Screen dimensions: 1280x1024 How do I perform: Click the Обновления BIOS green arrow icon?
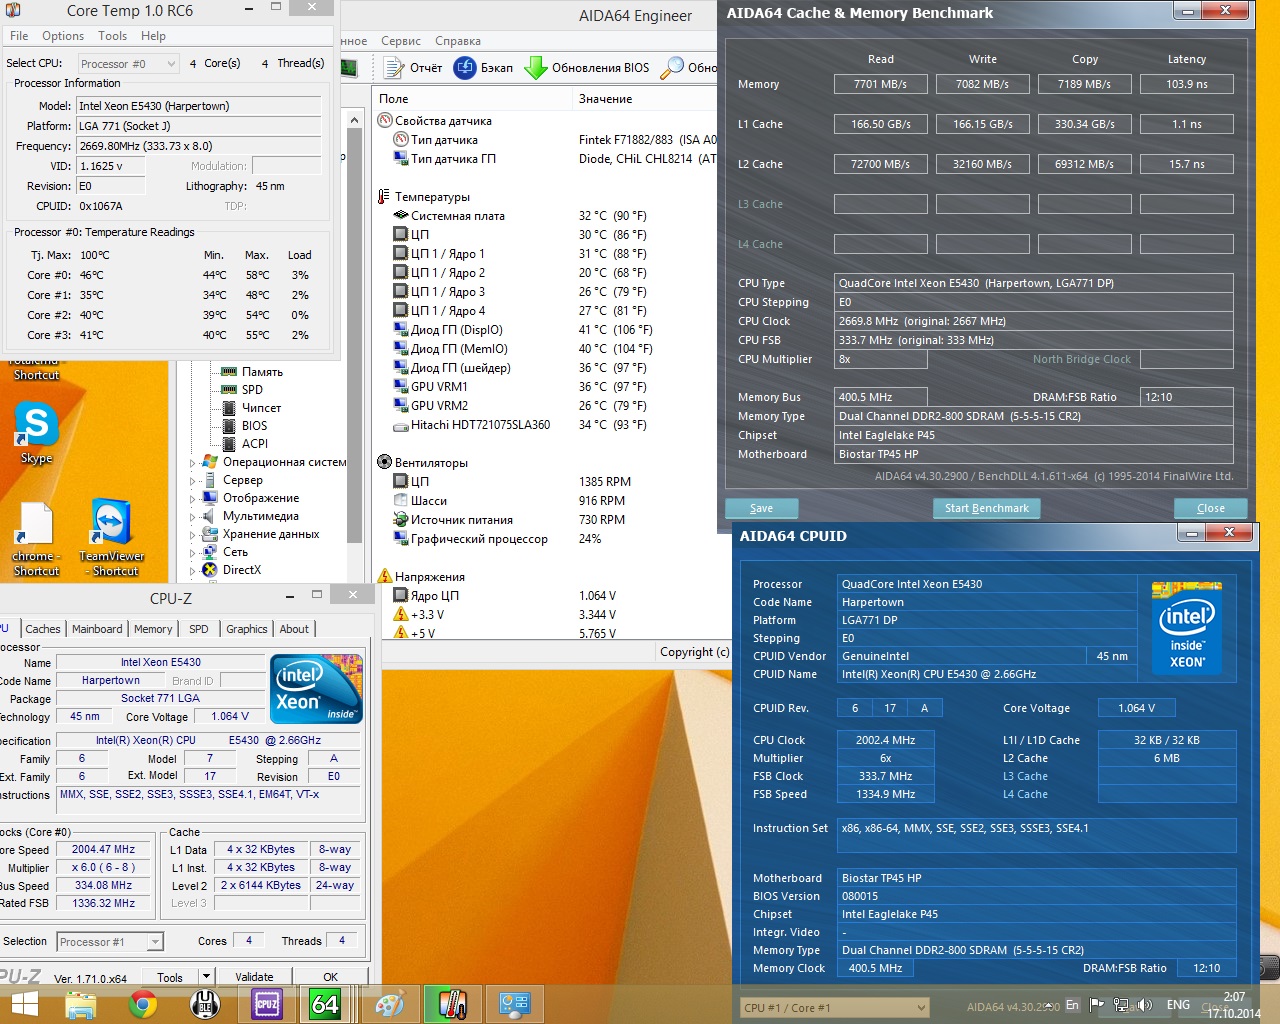(x=536, y=67)
